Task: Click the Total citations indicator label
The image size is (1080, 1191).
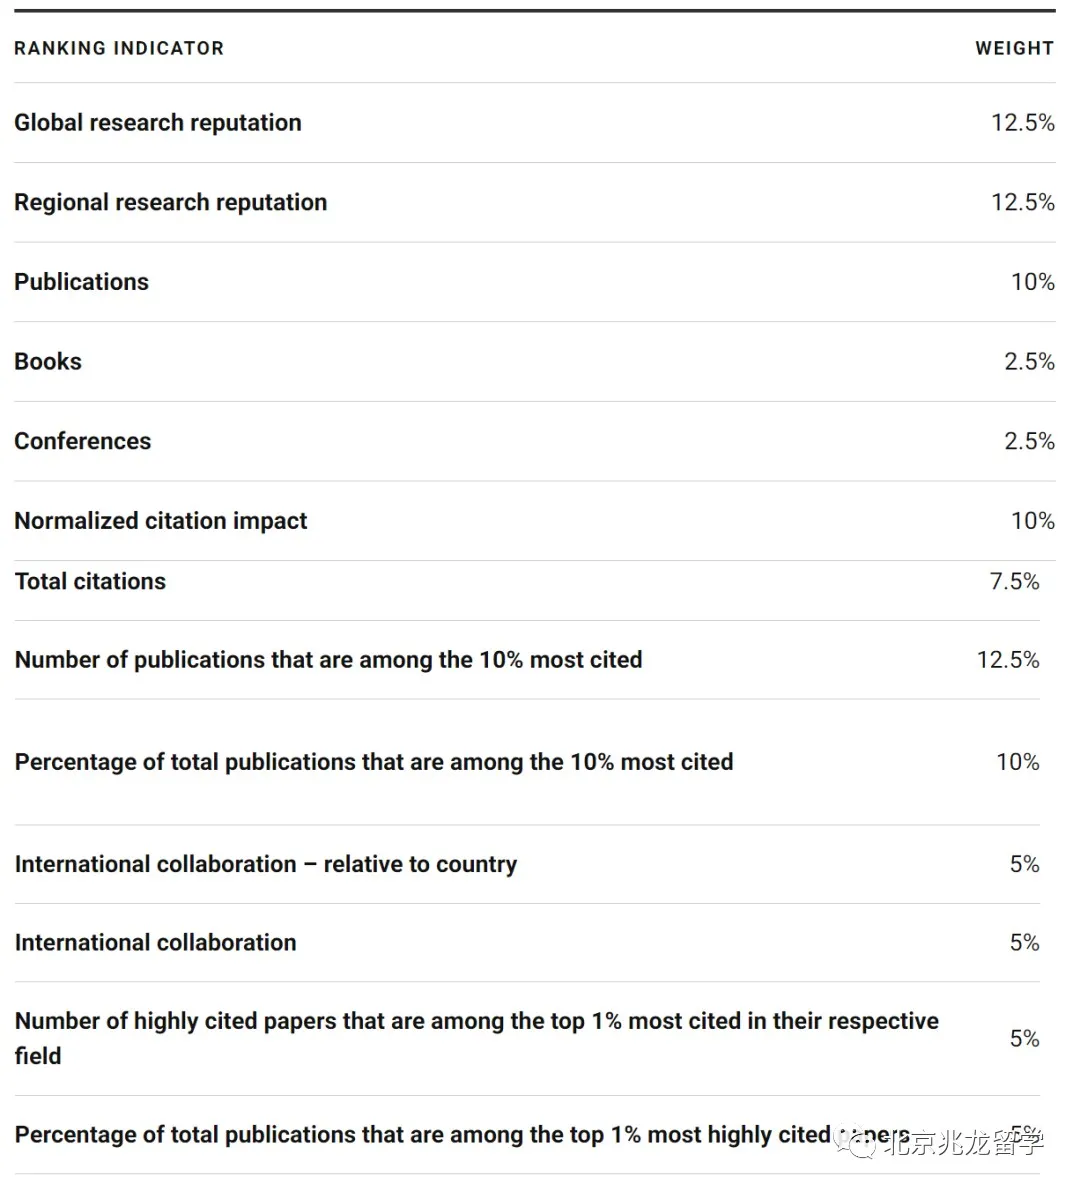Action: click(91, 581)
